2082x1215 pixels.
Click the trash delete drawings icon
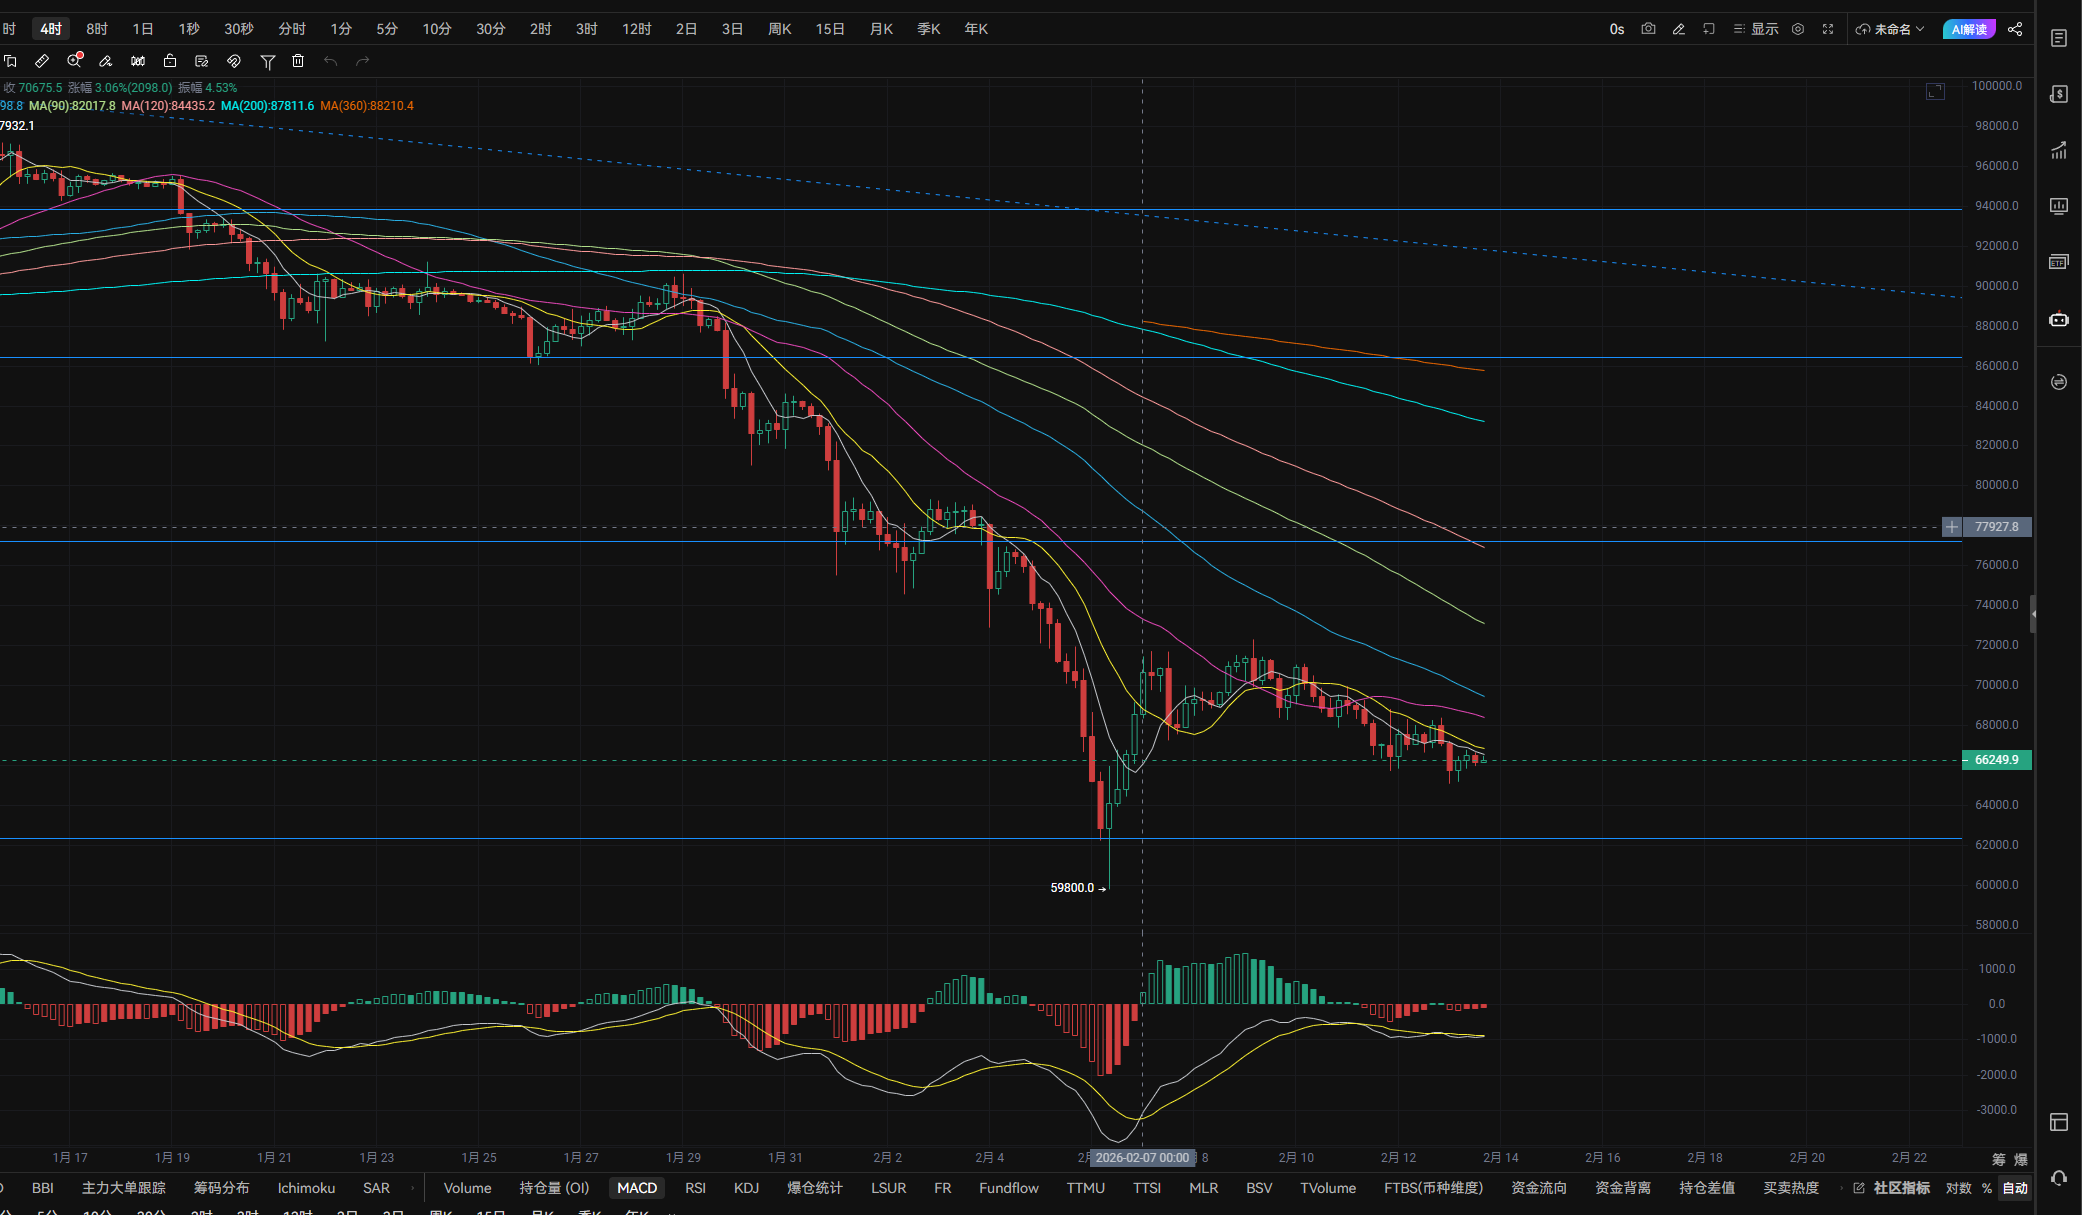pos(298,61)
